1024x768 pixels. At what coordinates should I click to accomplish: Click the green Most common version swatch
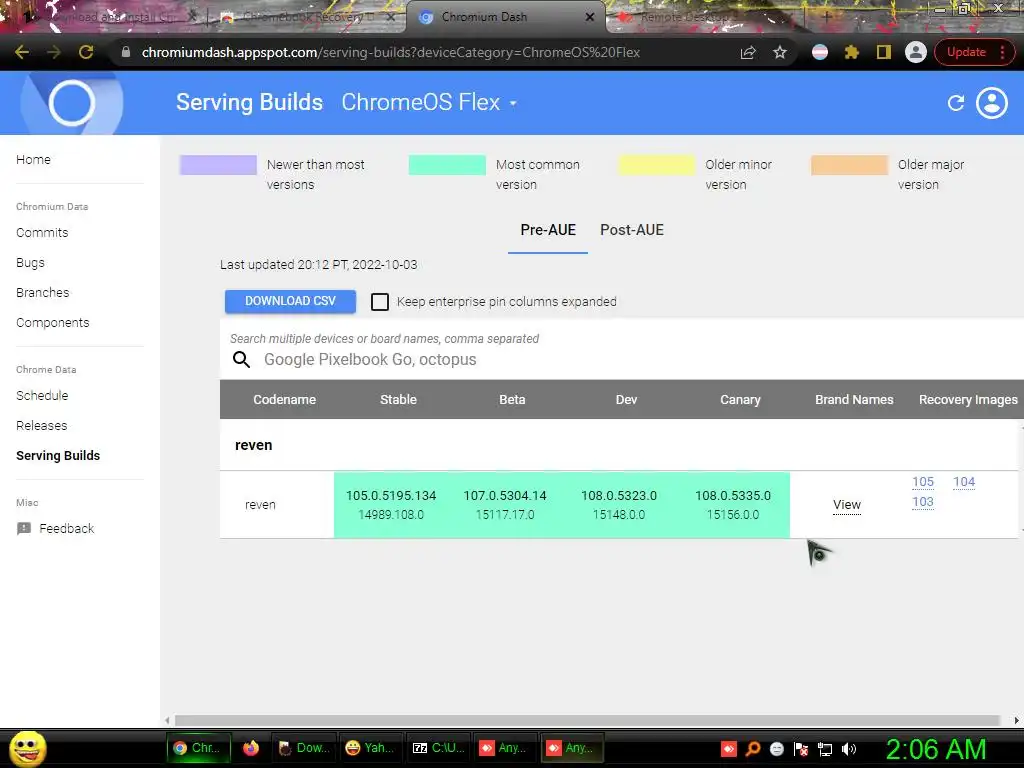point(447,165)
